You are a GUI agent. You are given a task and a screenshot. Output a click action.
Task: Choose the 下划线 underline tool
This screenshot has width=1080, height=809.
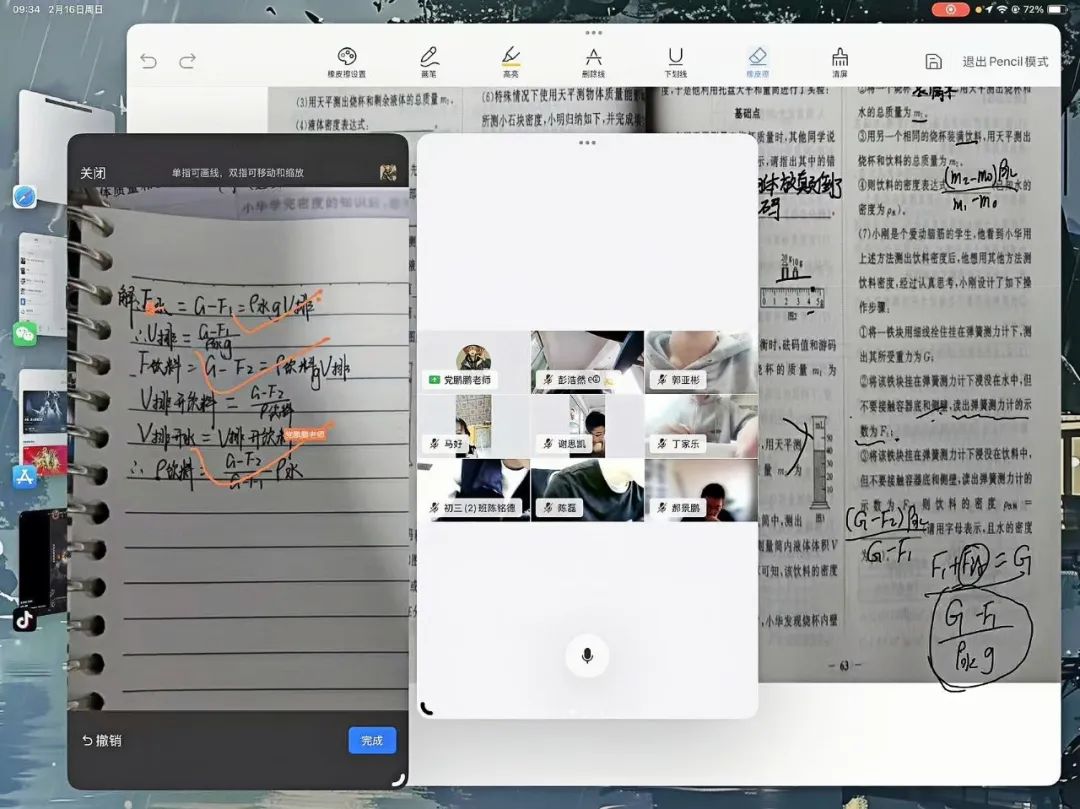676,62
